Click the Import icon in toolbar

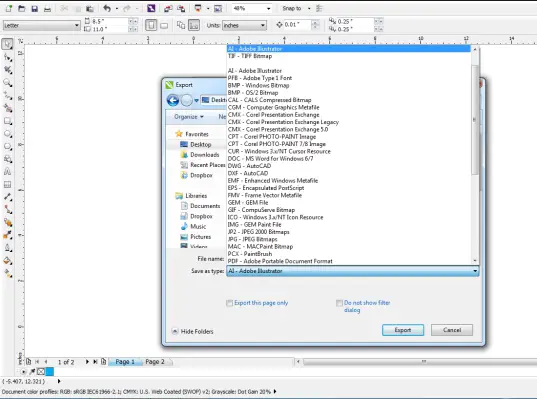[168, 8]
